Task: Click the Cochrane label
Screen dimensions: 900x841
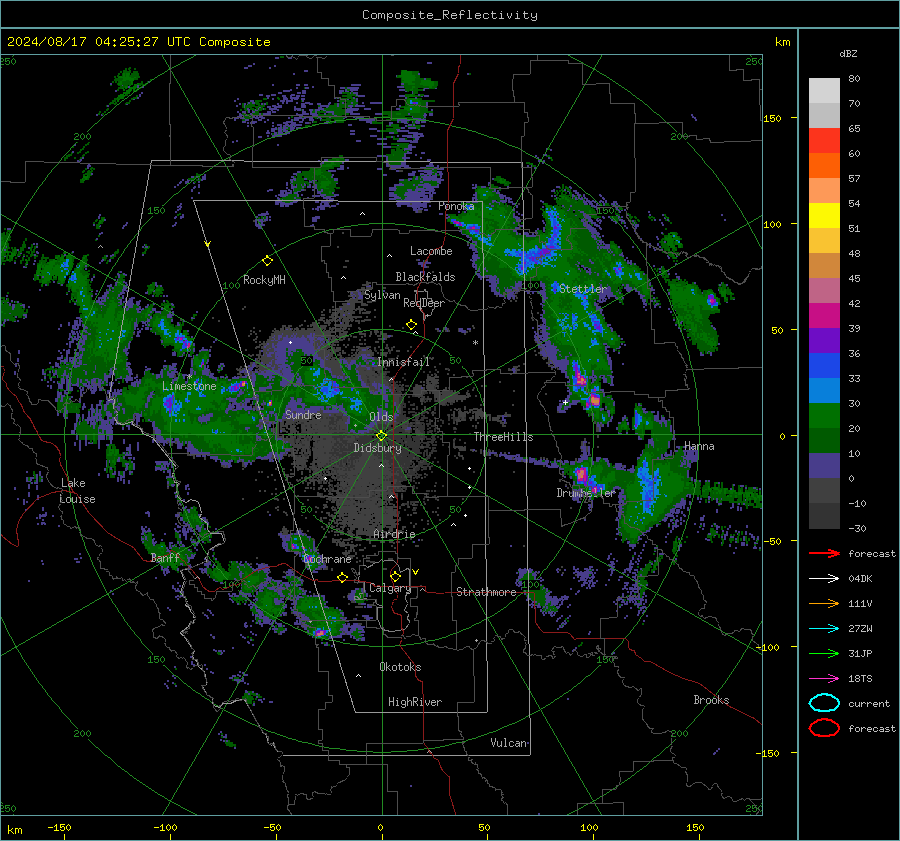Action: point(327,559)
